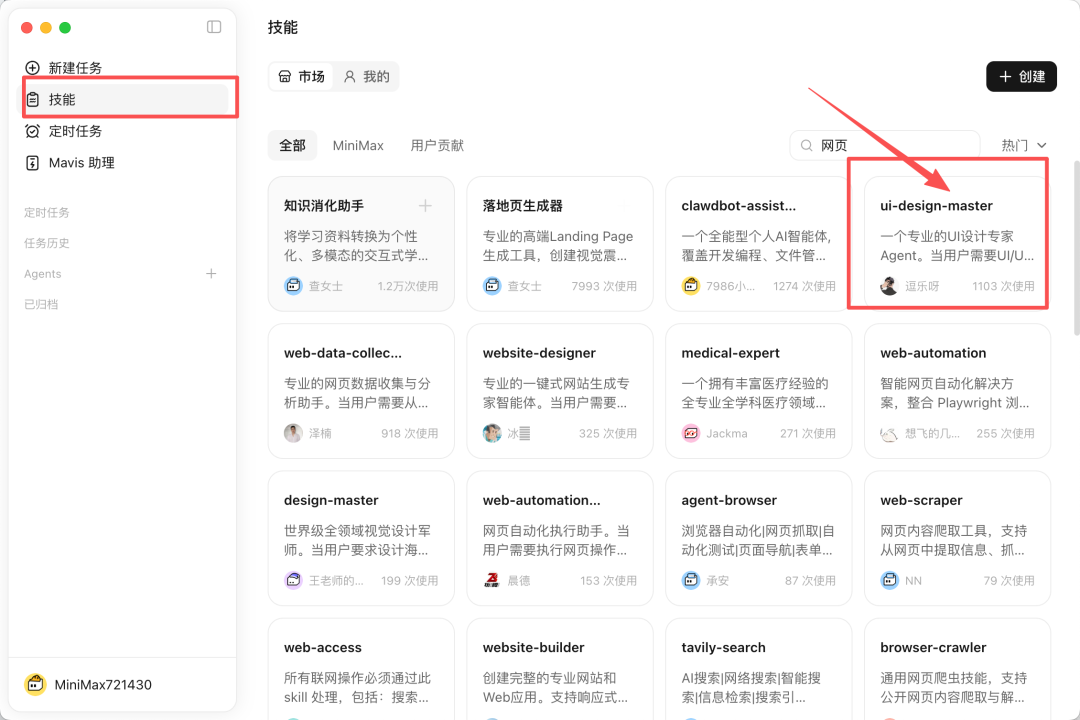Viewport: 1080px width, 720px height.
Task: Click the 网页 search input field
Action: tap(885, 145)
